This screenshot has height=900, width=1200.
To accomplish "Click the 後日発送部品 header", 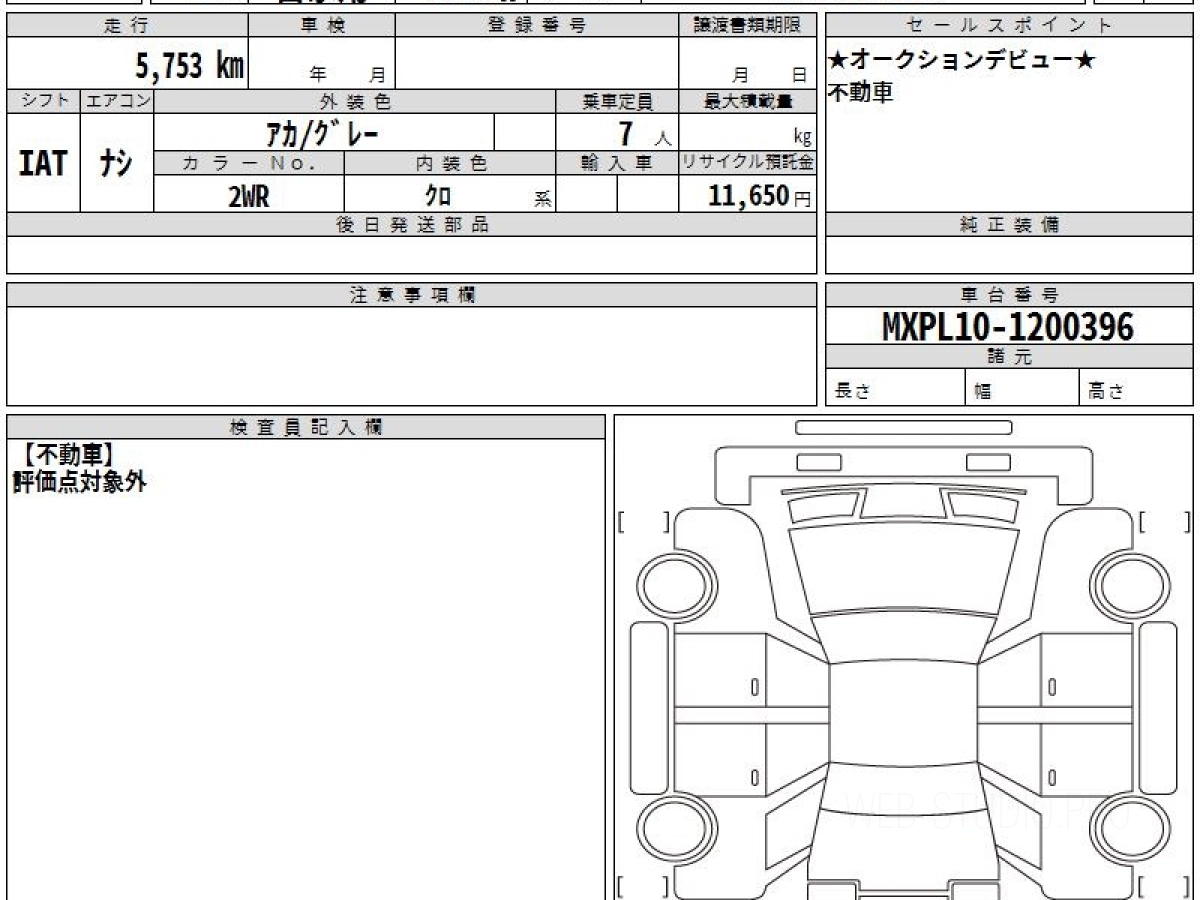I will [x=412, y=225].
